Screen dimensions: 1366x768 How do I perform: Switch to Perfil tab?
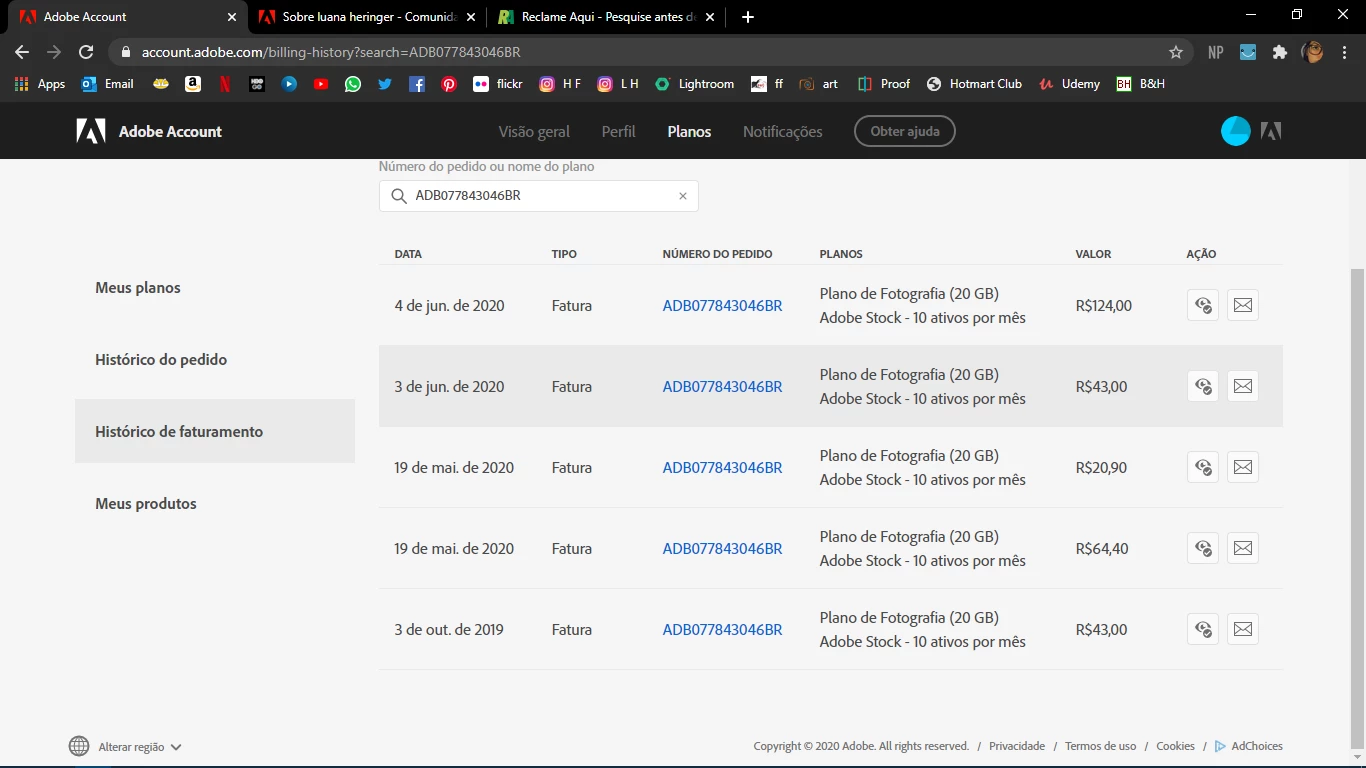click(618, 132)
